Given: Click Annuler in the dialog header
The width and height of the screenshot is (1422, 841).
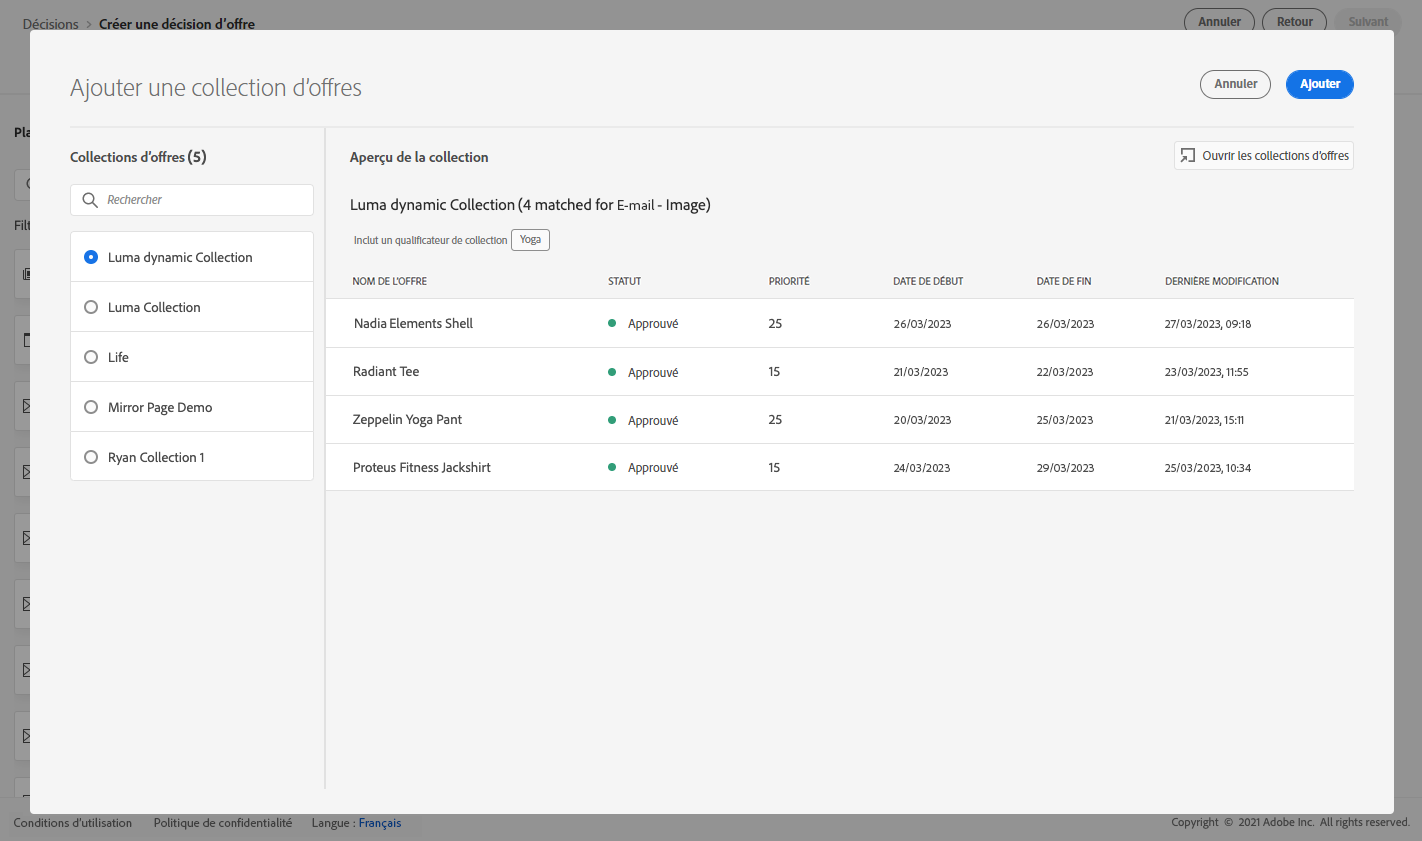Looking at the screenshot, I should (1235, 84).
